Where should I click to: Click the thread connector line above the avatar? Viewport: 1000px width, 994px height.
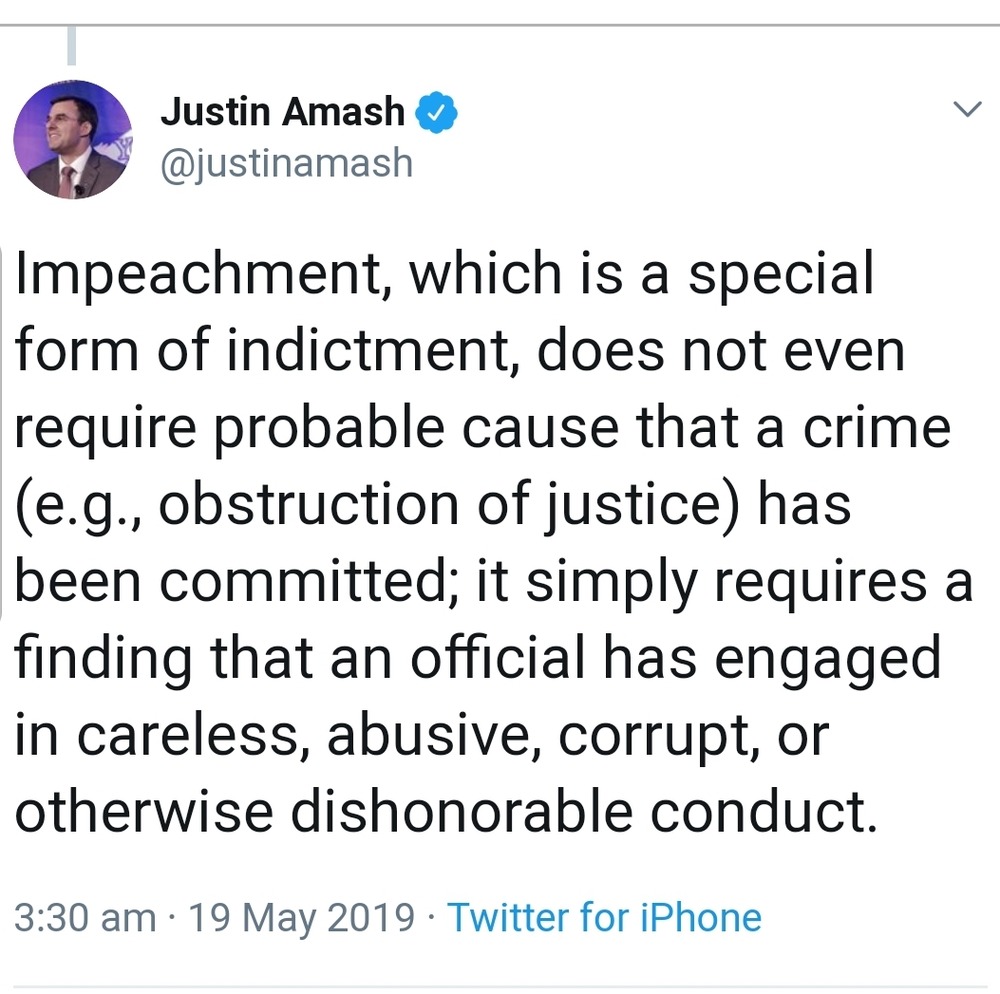click(x=72, y=48)
